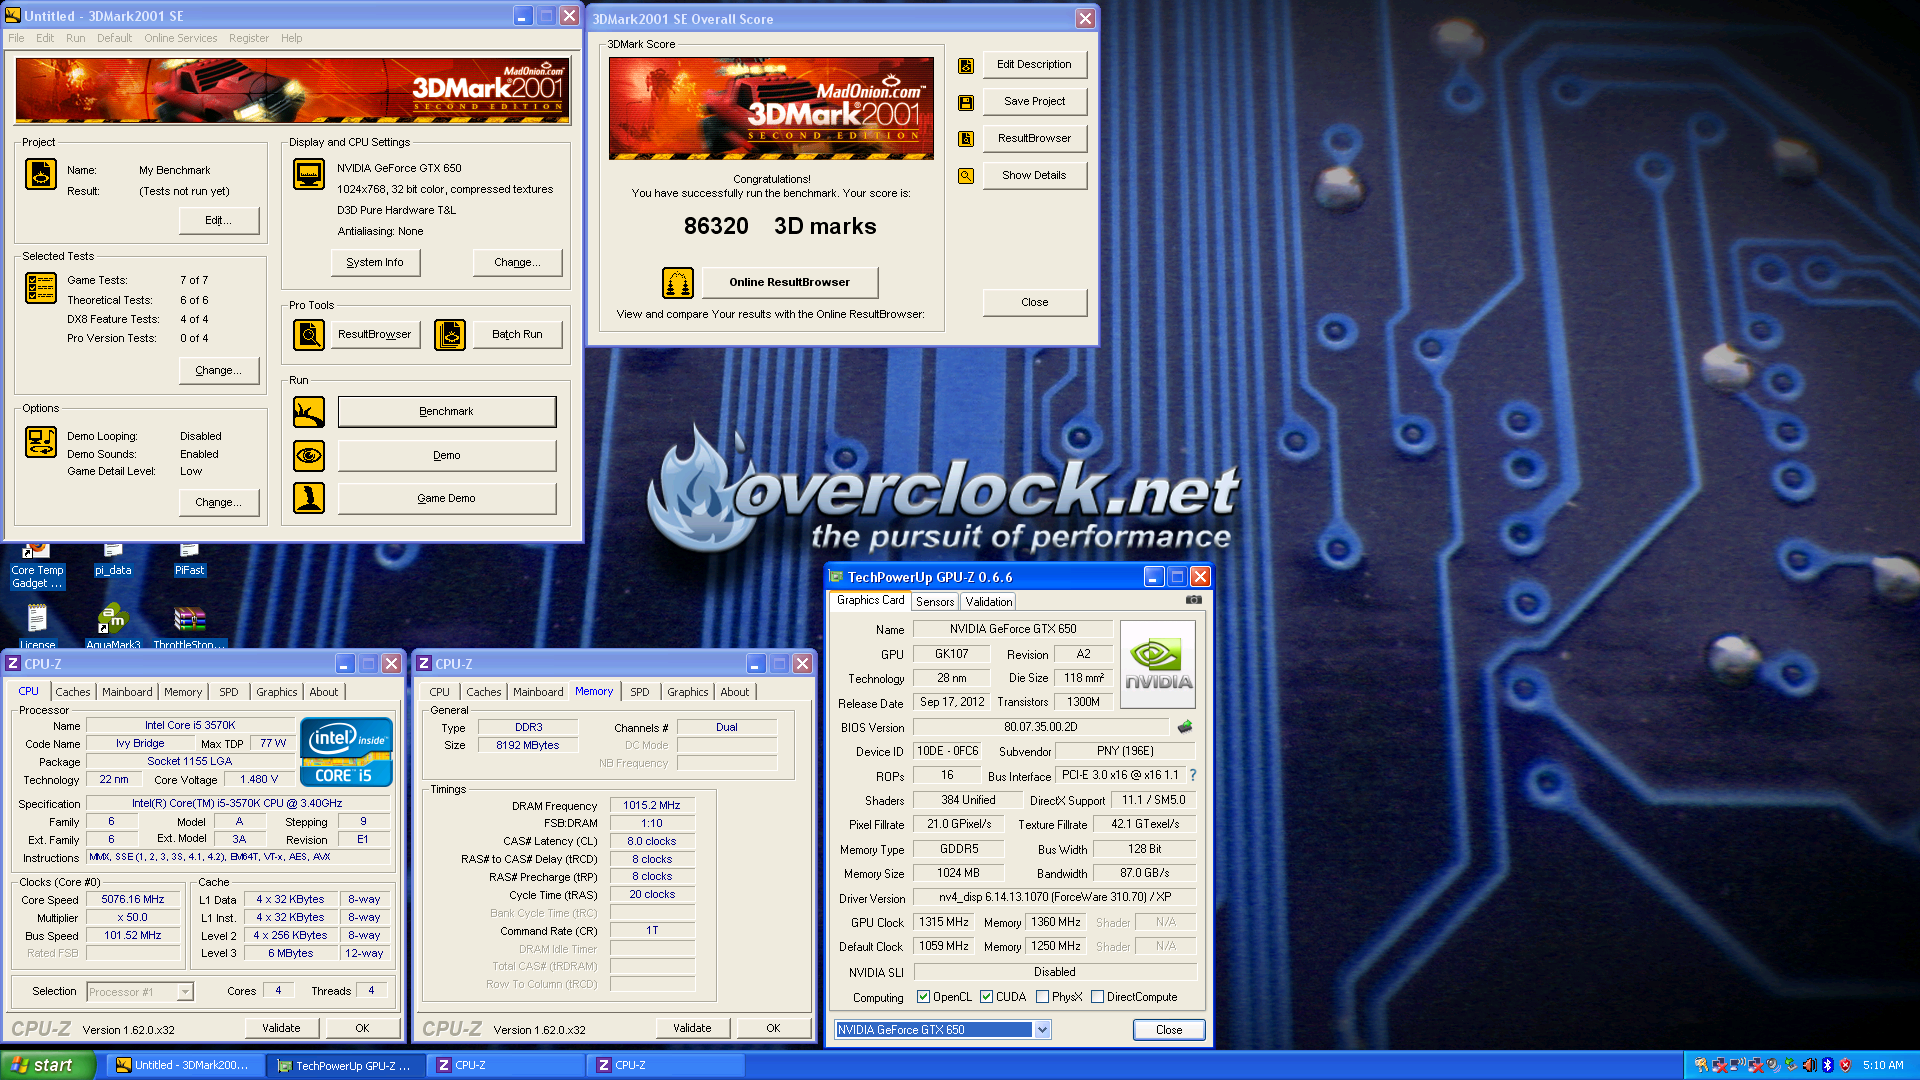Image resolution: width=1920 pixels, height=1080 pixels.
Task: Click the Close button in GPU-Z
Action: click(x=1168, y=1030)
